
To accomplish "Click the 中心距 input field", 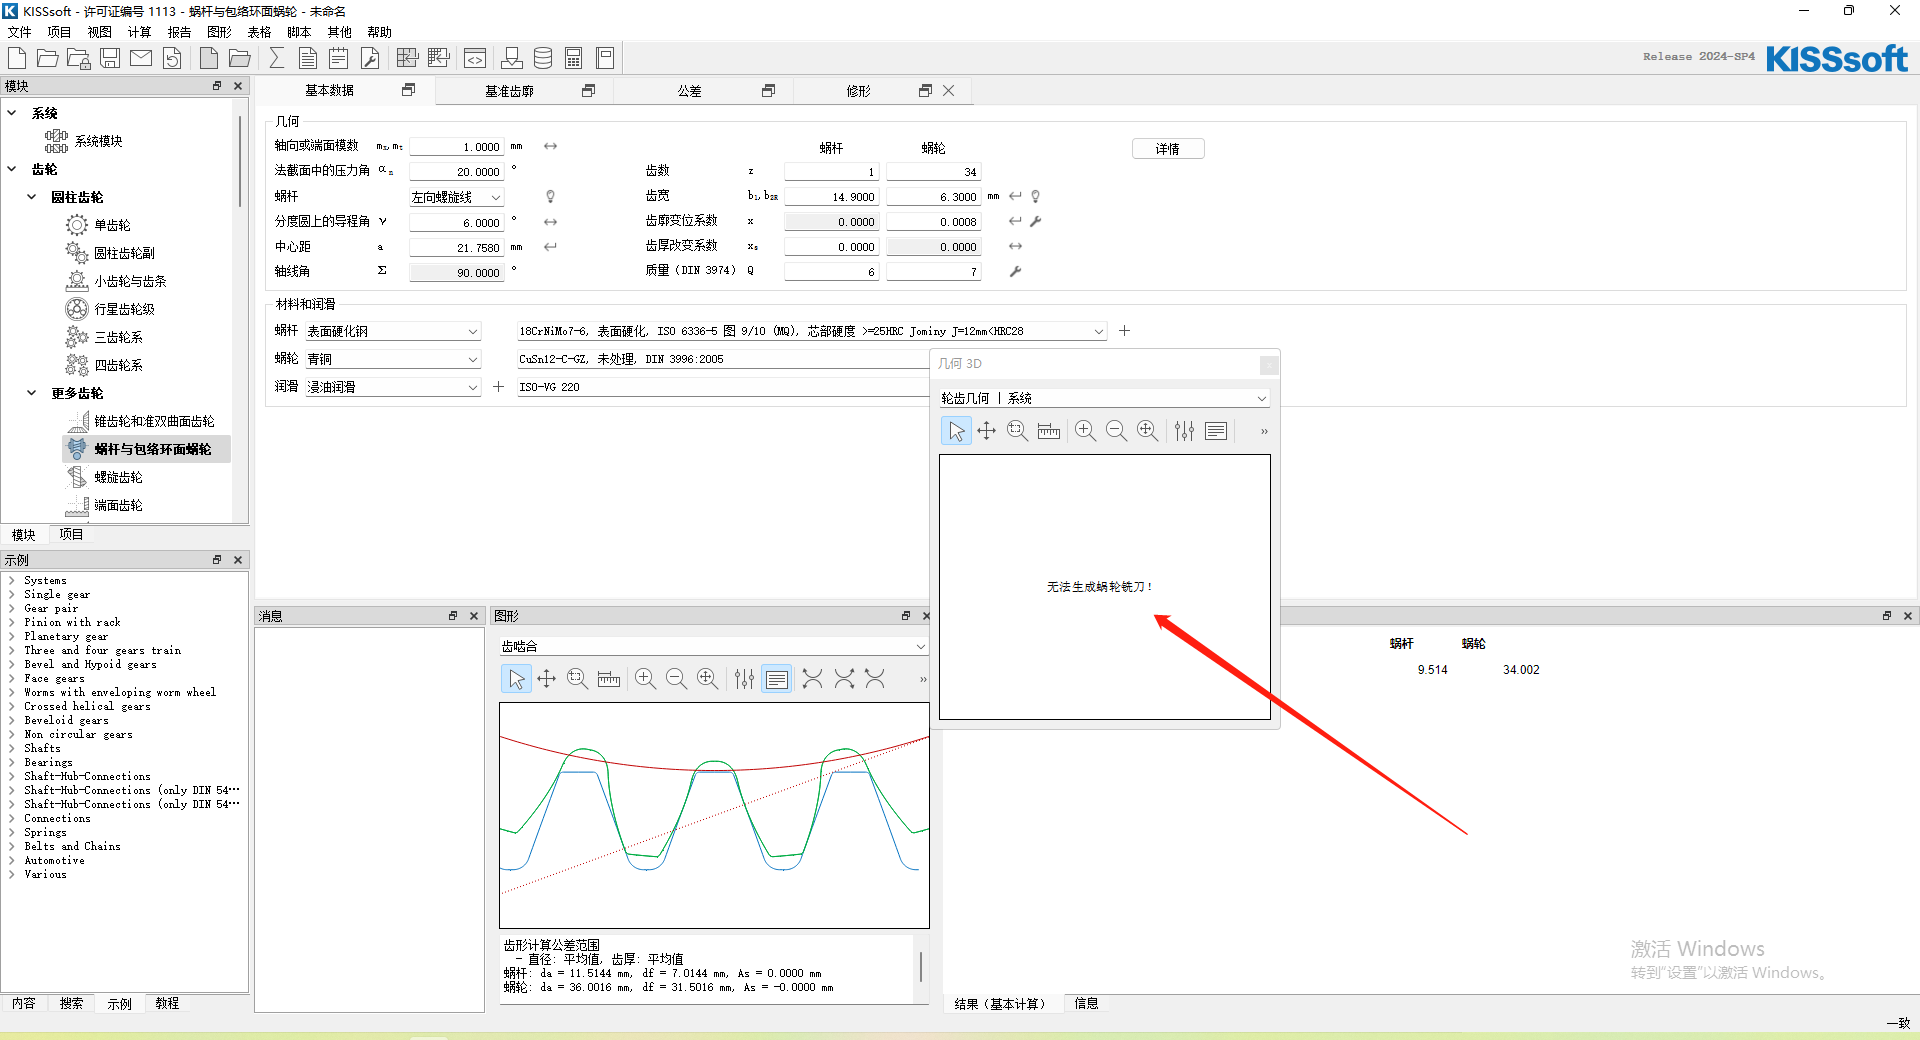I will [x=457, y=247].
